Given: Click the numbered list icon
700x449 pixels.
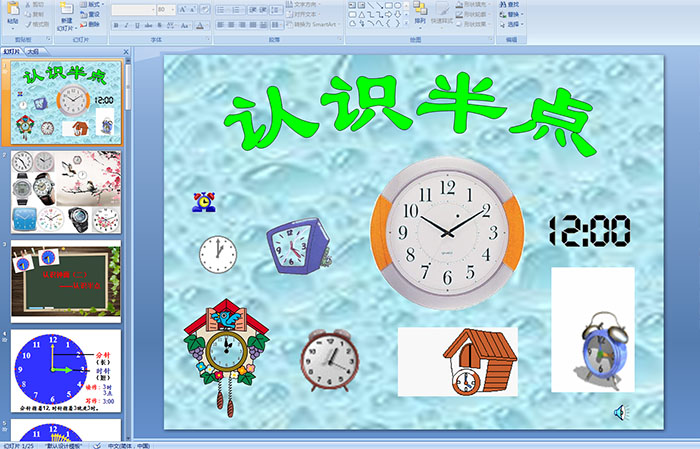Looking at the screenshot, I should (x=236, y=10).
